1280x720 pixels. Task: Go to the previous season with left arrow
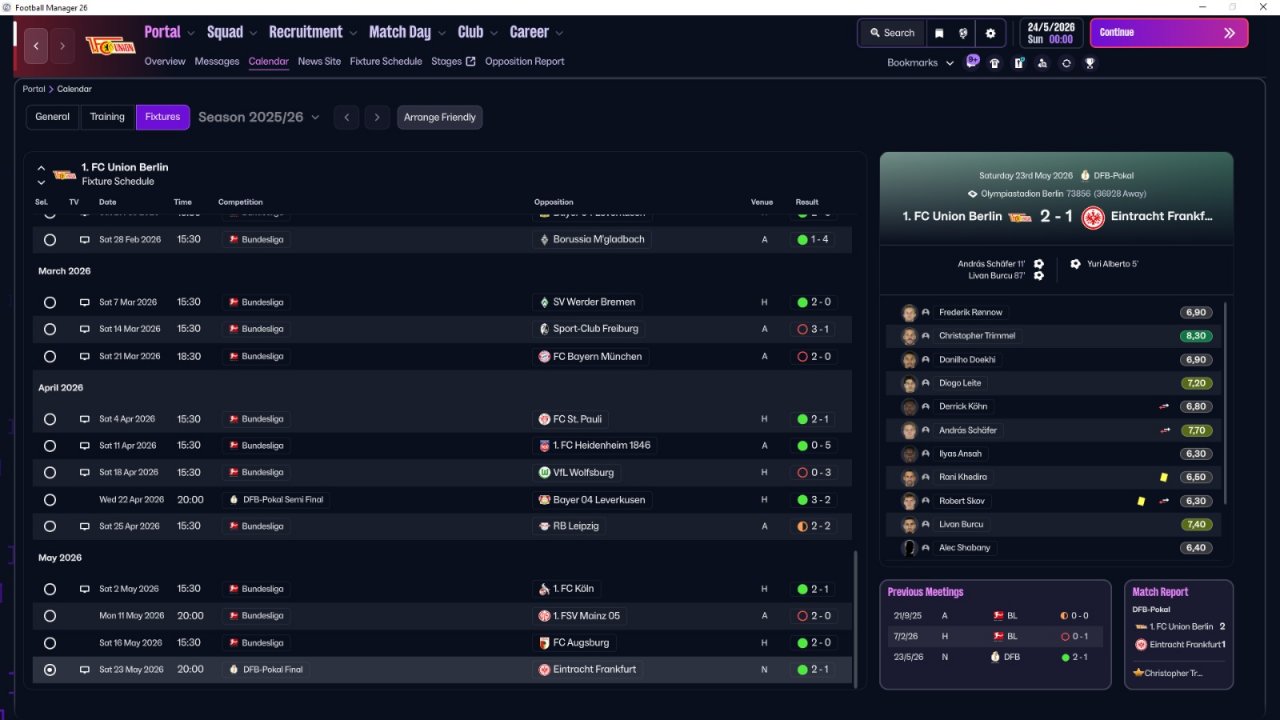click(x=346, y=117)
